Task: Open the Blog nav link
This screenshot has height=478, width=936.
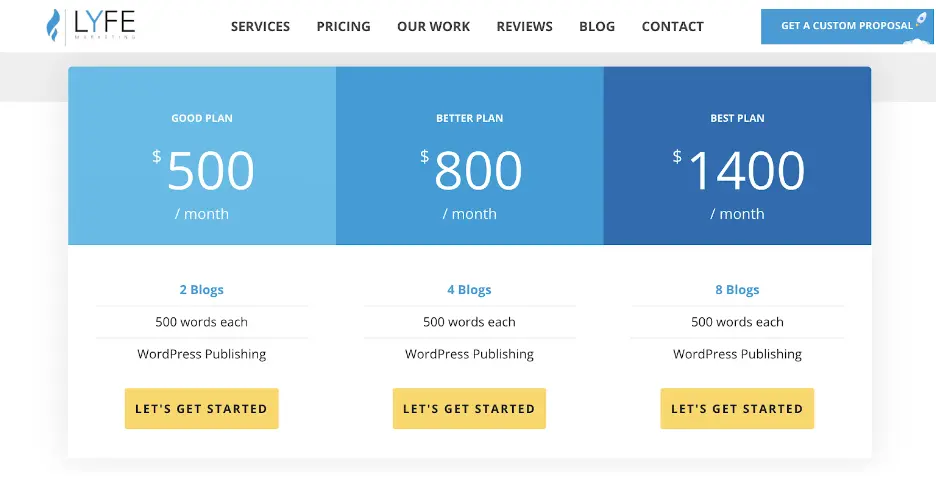Action: point(597,27)
